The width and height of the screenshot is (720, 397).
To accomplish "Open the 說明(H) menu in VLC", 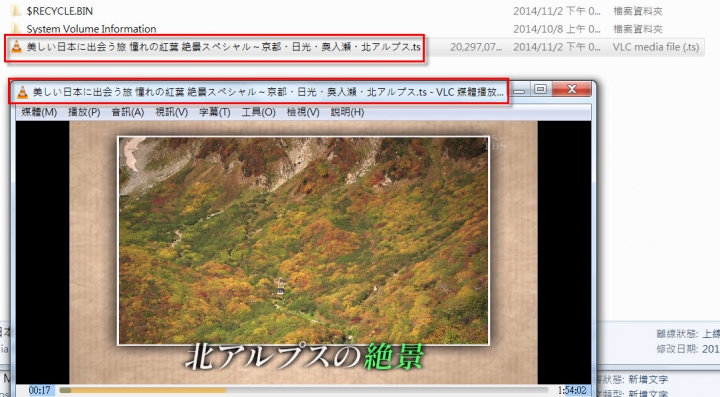I will [x=348, y=112].
